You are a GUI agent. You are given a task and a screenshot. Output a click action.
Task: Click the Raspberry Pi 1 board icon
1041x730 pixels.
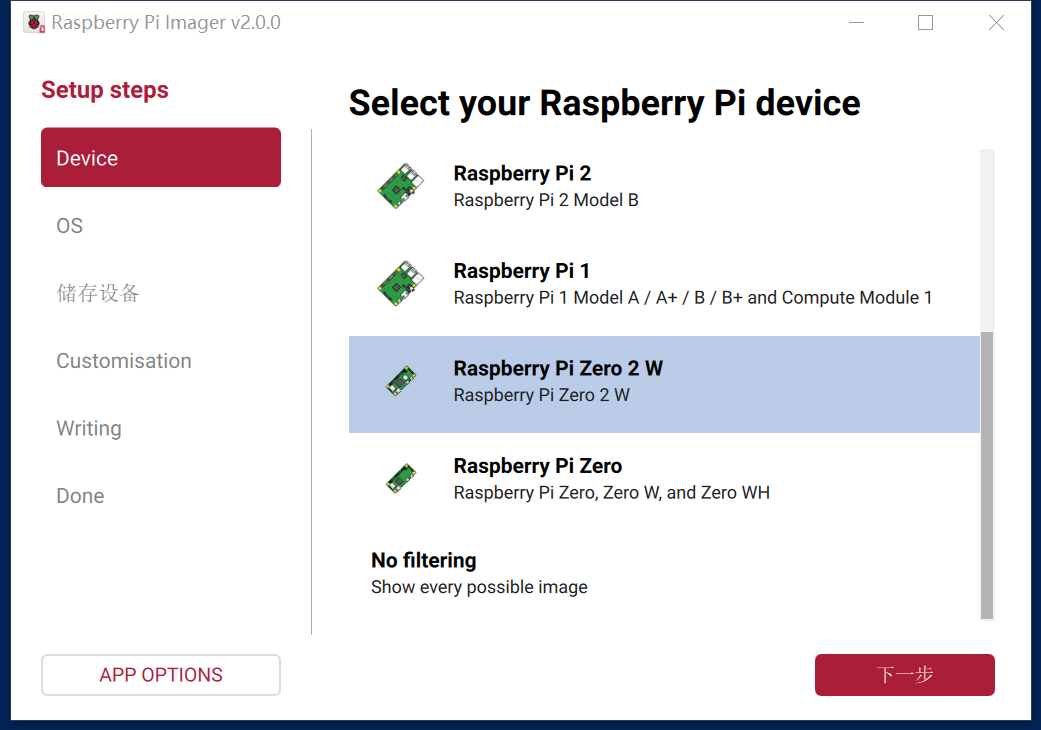(x=400, y=283)
